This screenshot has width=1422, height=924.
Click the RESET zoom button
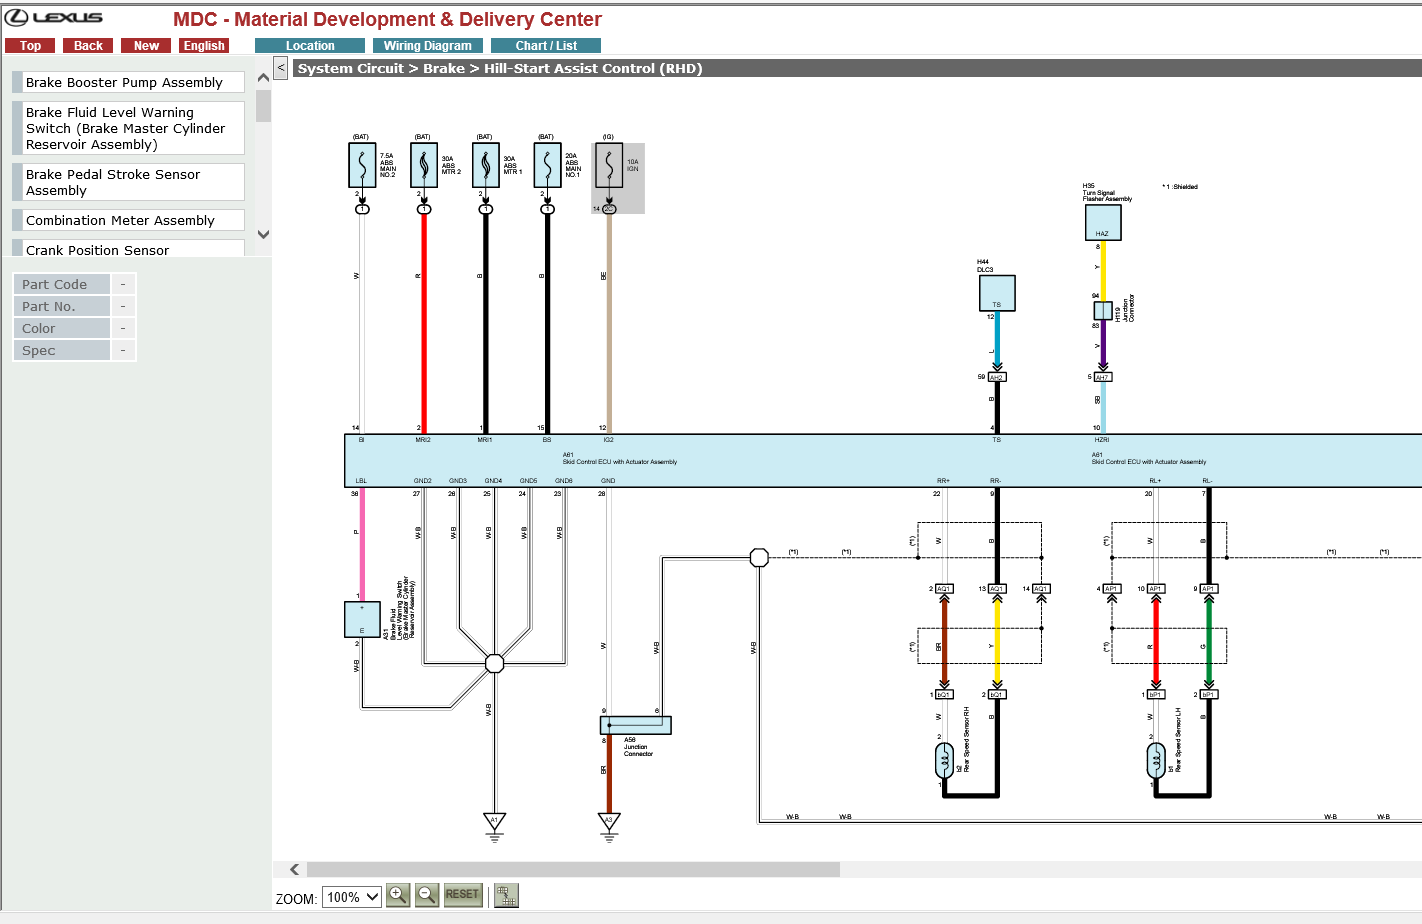coord(462,895)
